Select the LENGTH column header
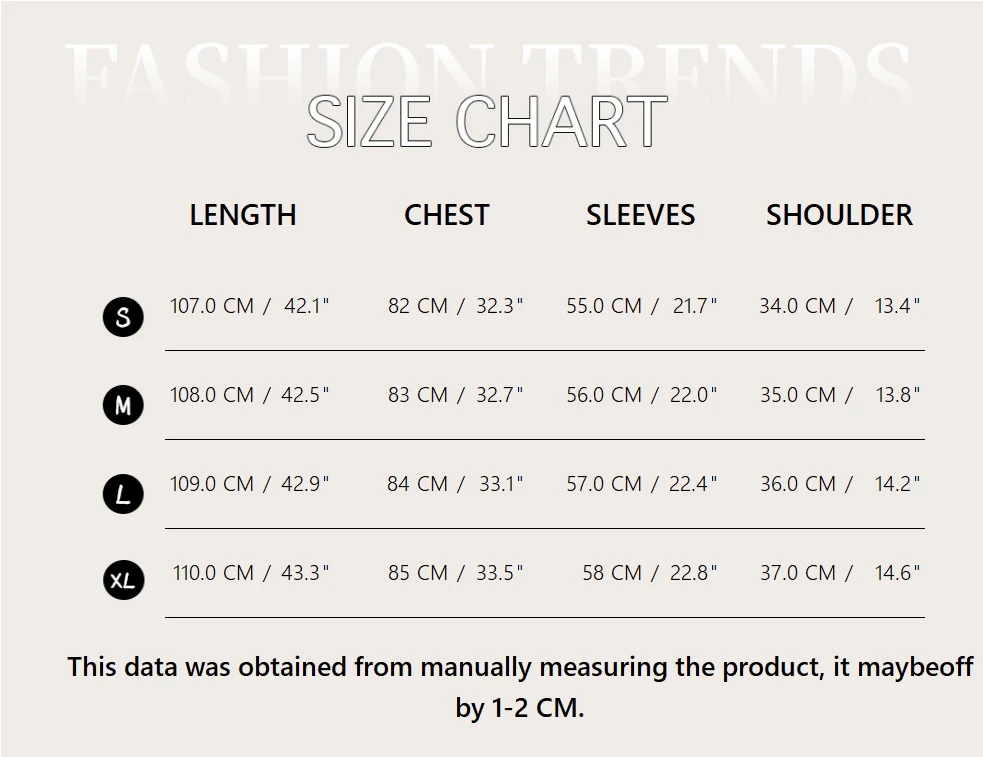The height and width of the screenshot is (757, 983). tap(243, 215)
